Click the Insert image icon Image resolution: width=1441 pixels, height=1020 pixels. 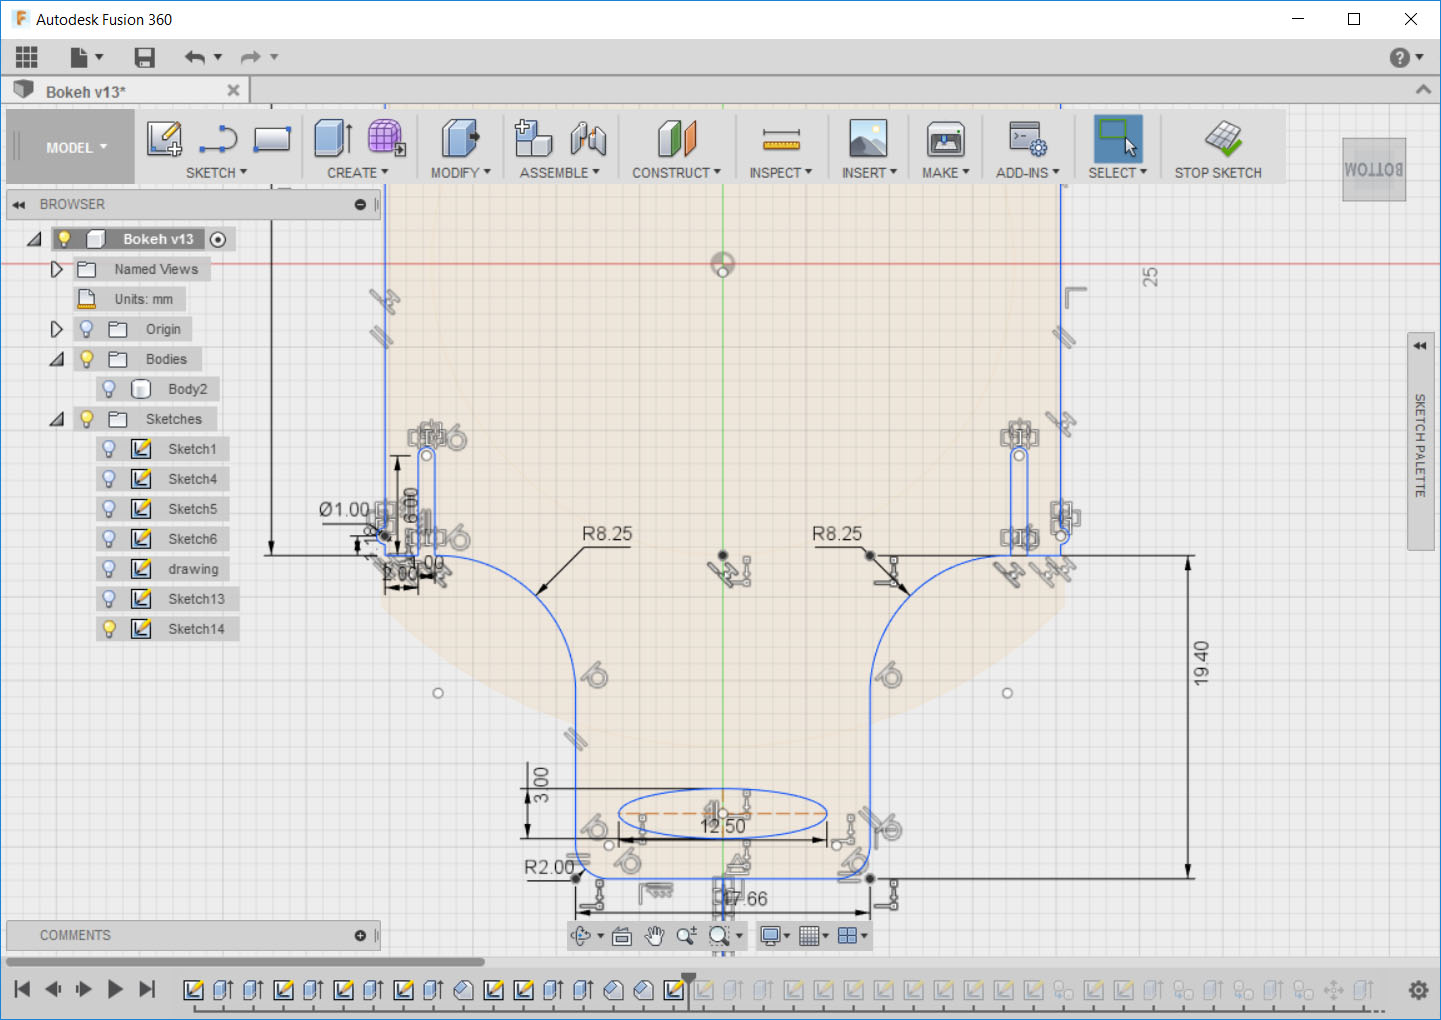pyautogui.click(x=868, y=139)
